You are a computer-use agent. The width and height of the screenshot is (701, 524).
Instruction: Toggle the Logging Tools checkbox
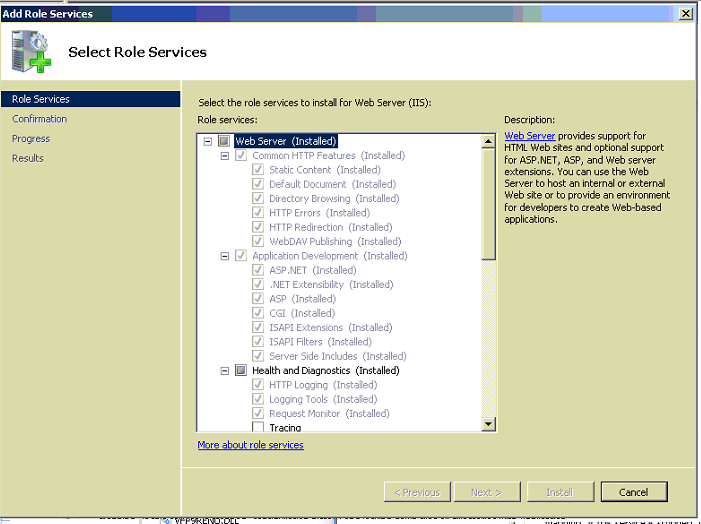(x=258, y=399)
